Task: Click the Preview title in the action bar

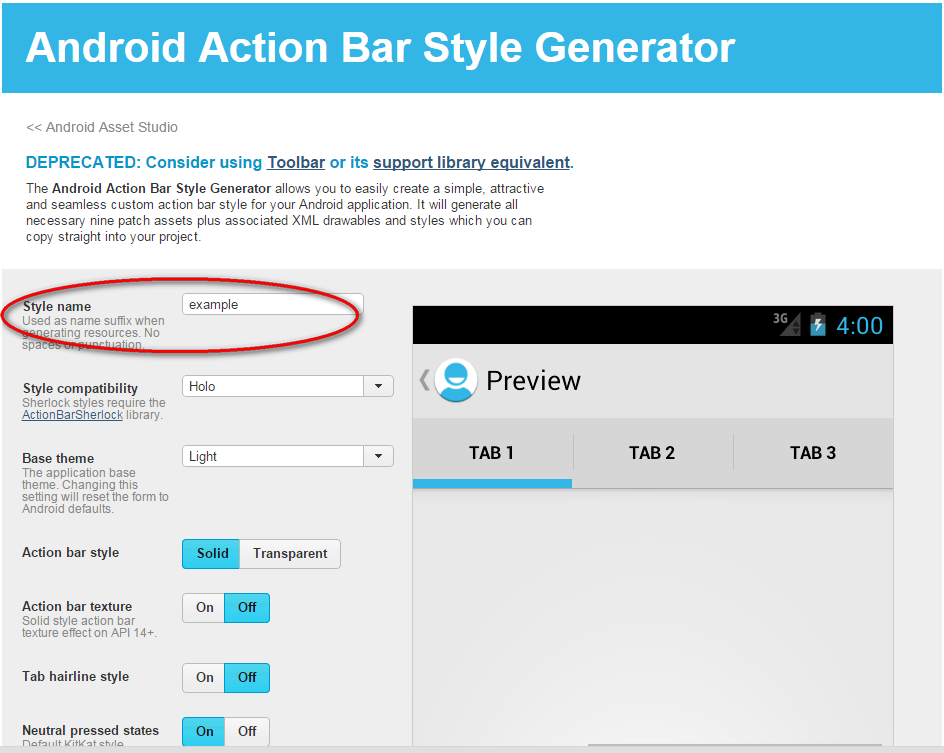Action: [533, 380]
